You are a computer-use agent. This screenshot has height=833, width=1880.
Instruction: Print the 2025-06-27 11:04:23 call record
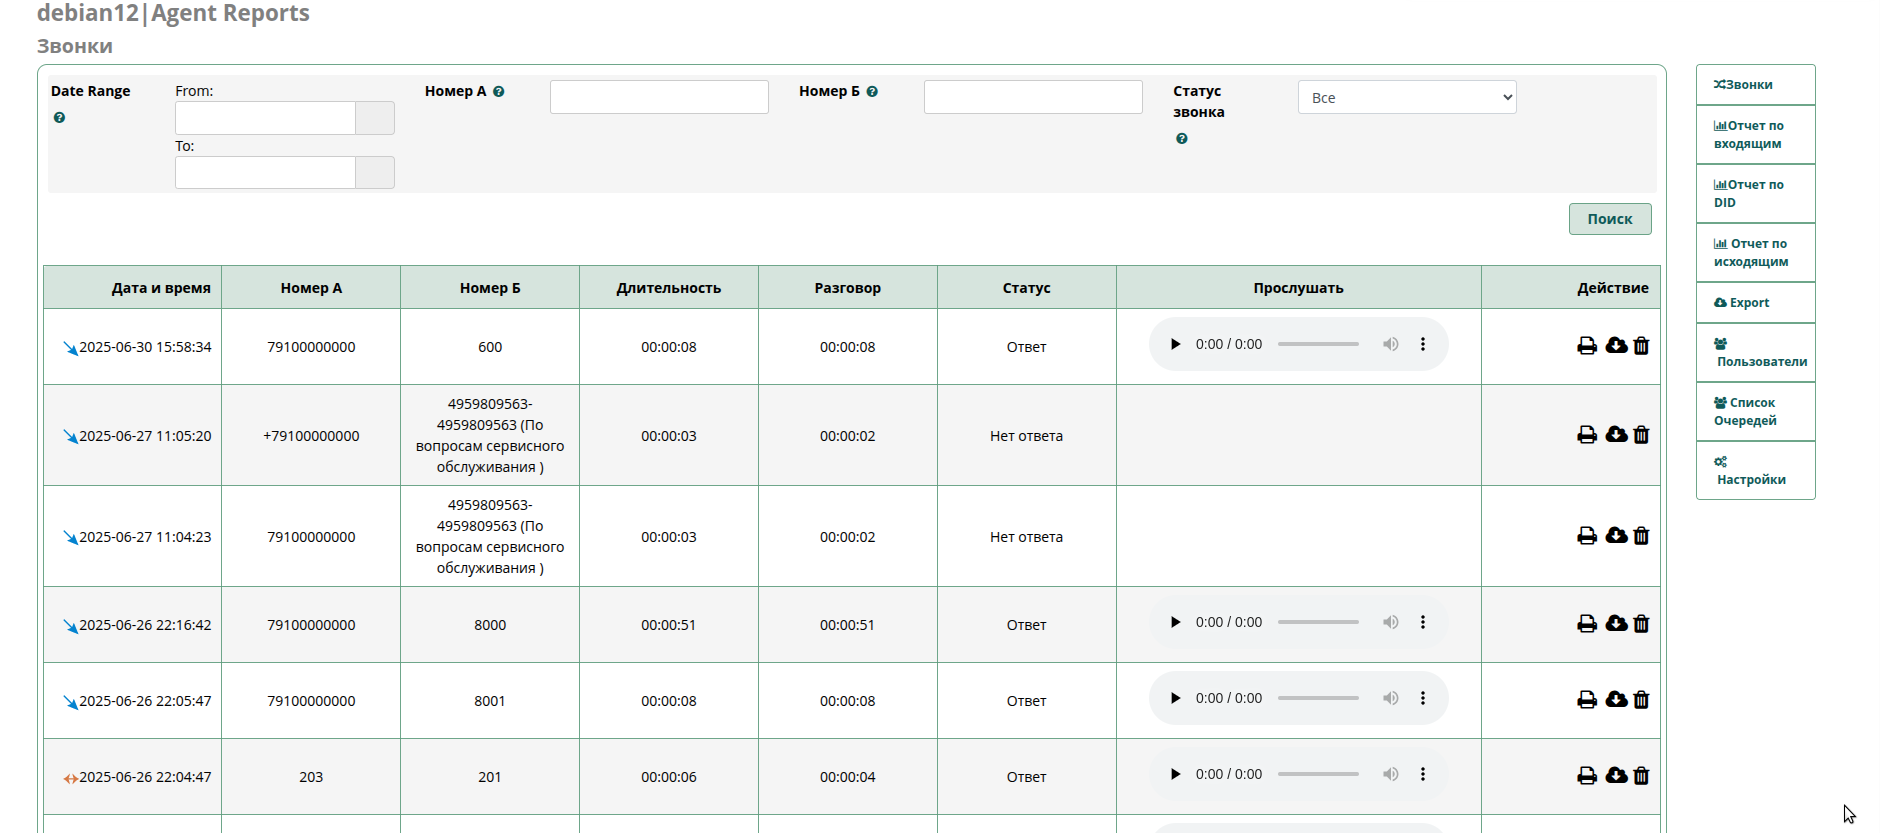coord(1587,536)
